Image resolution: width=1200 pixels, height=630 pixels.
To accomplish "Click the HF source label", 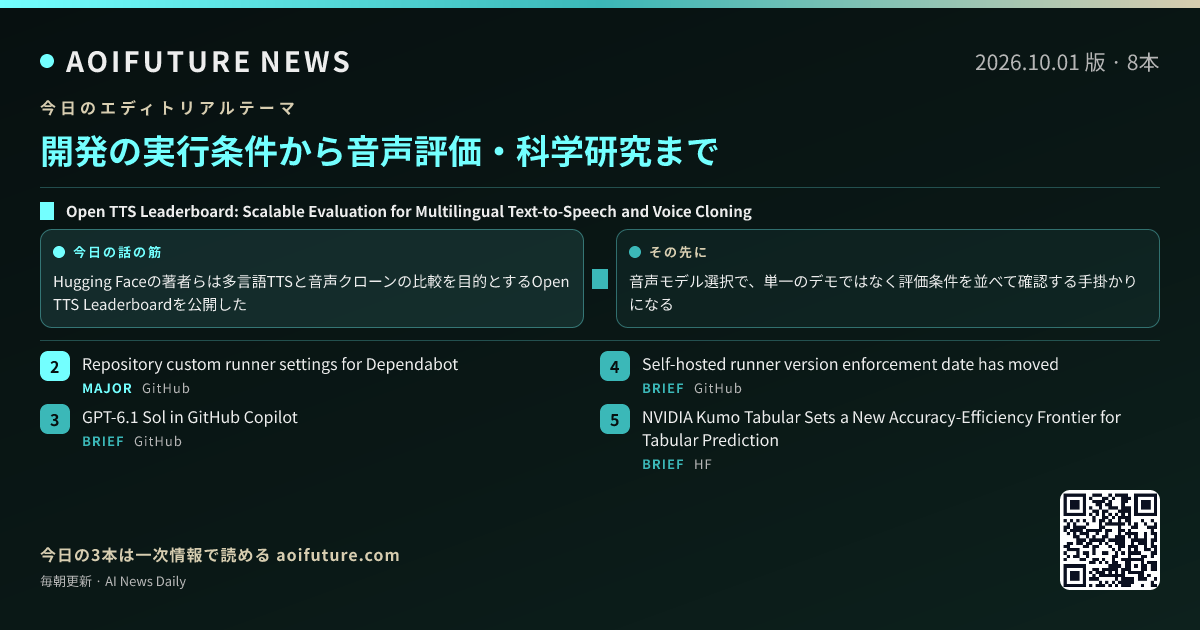I will tap(703, 464).
